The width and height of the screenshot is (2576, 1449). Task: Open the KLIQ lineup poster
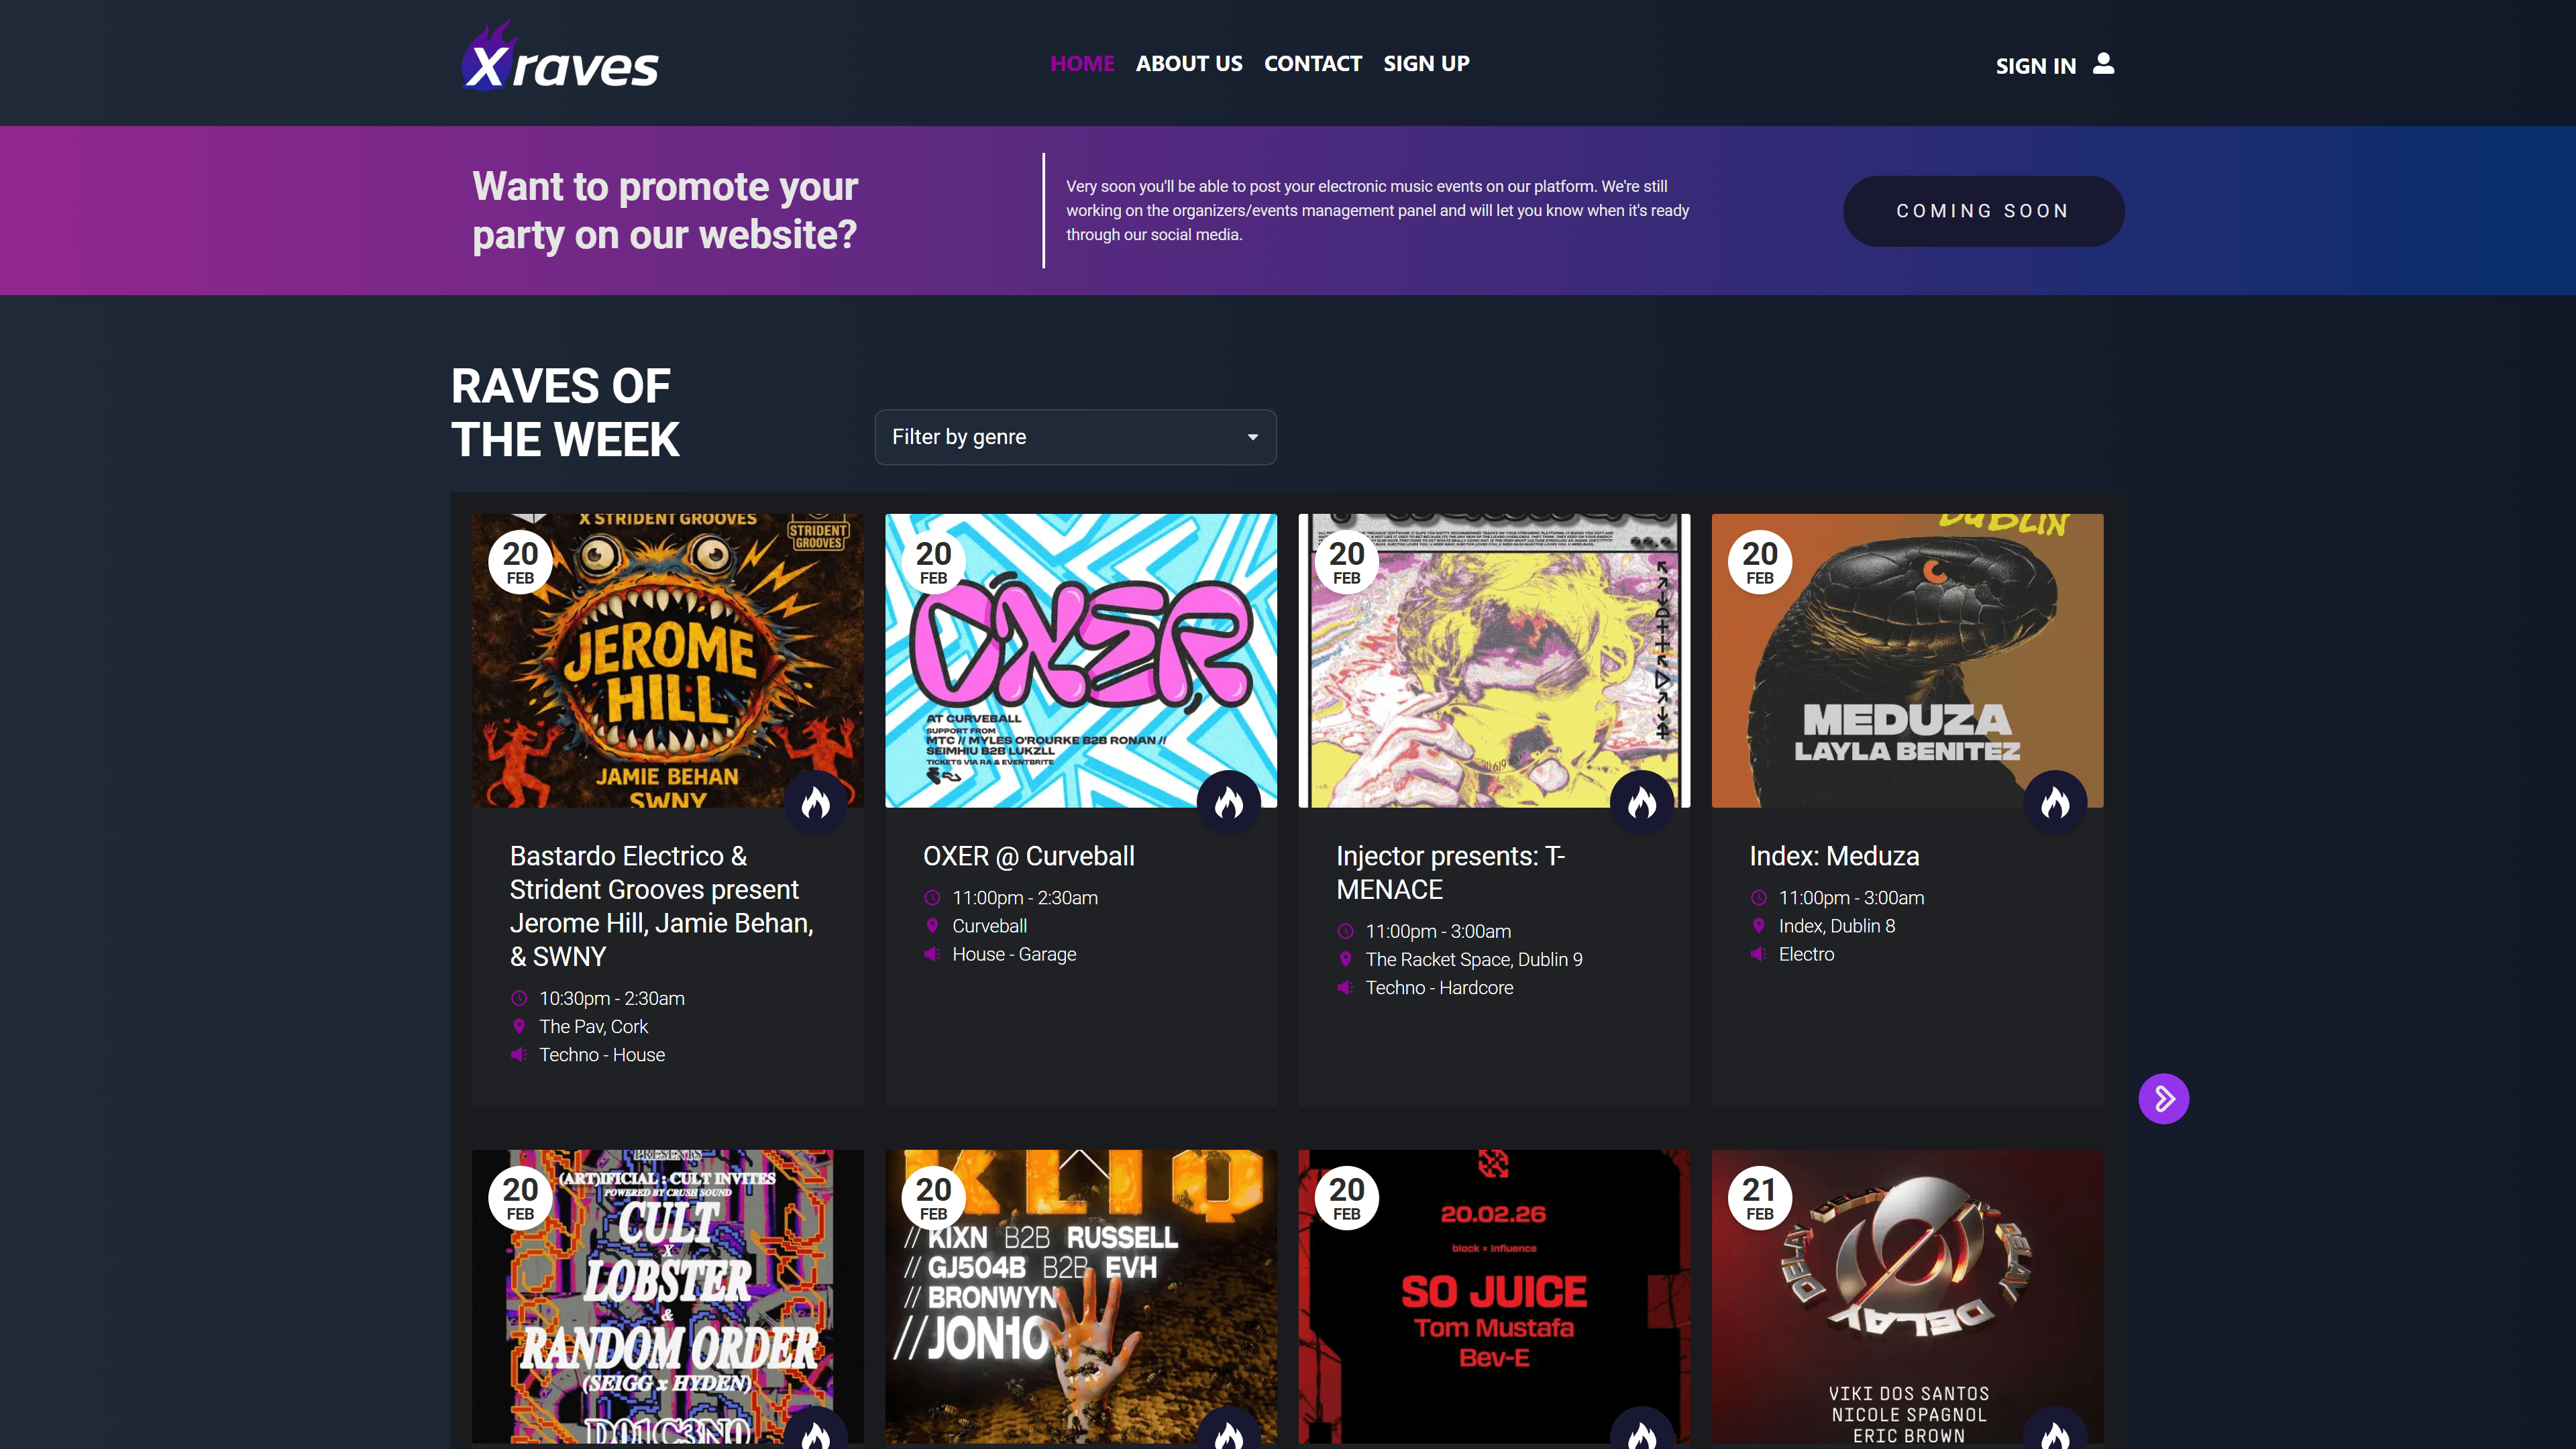[1081, 1296]
